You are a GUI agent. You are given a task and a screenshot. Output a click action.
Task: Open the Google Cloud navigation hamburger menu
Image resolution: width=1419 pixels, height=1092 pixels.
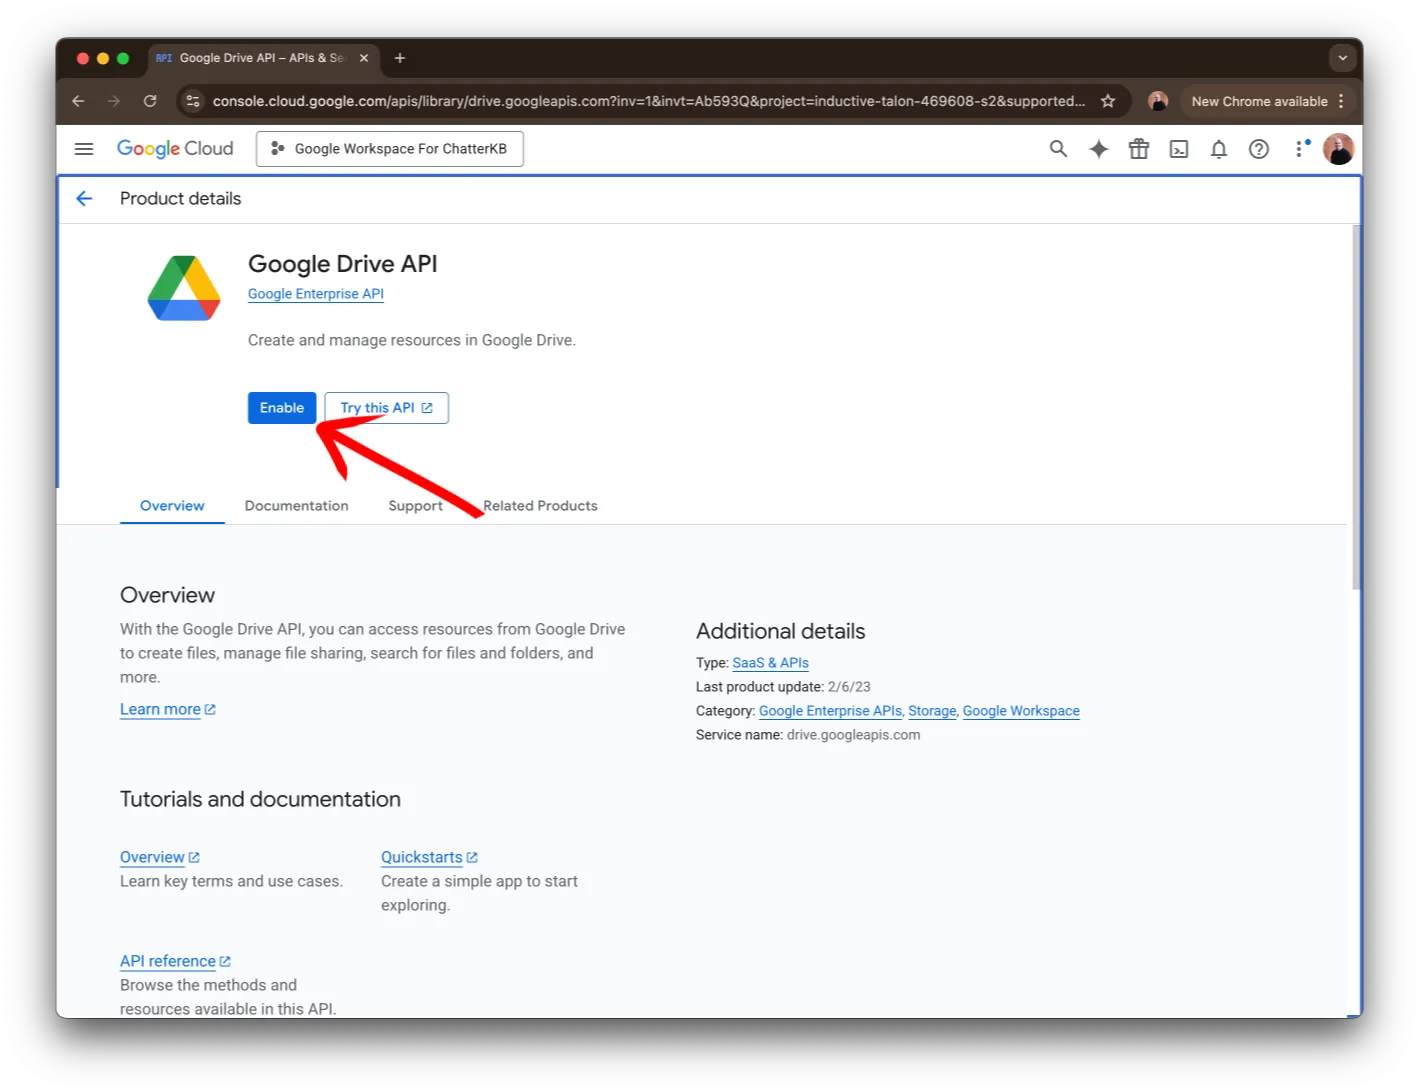click(84, 149)
